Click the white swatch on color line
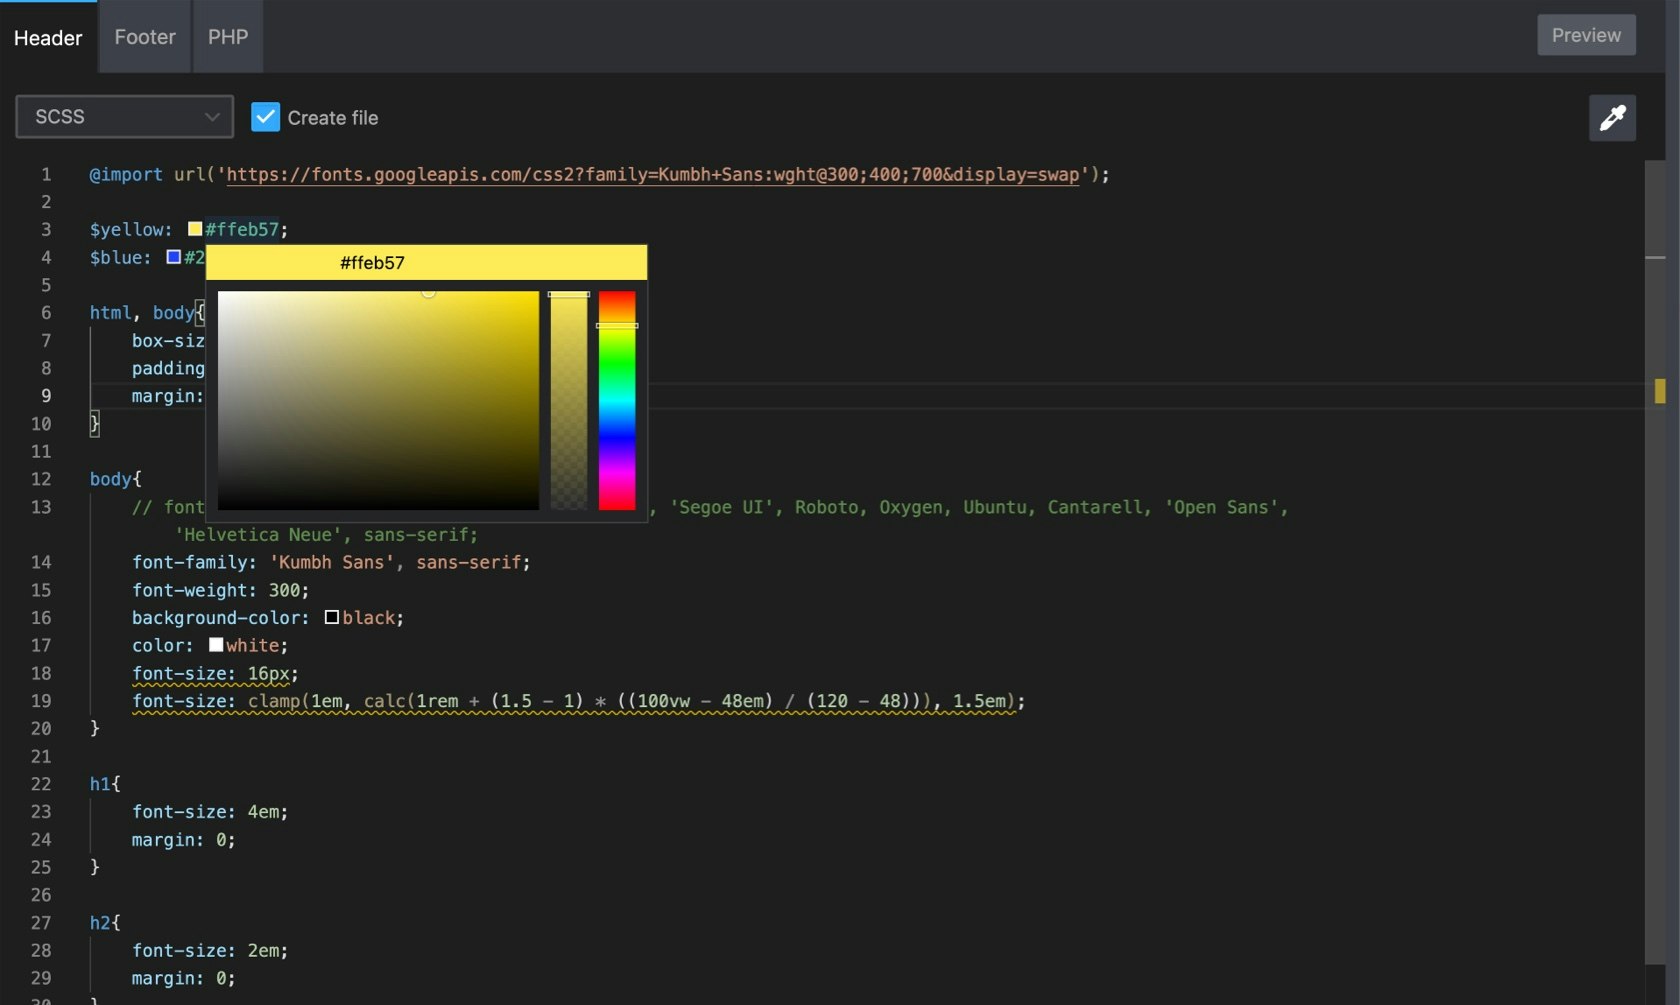 click(x=215, y=645)
